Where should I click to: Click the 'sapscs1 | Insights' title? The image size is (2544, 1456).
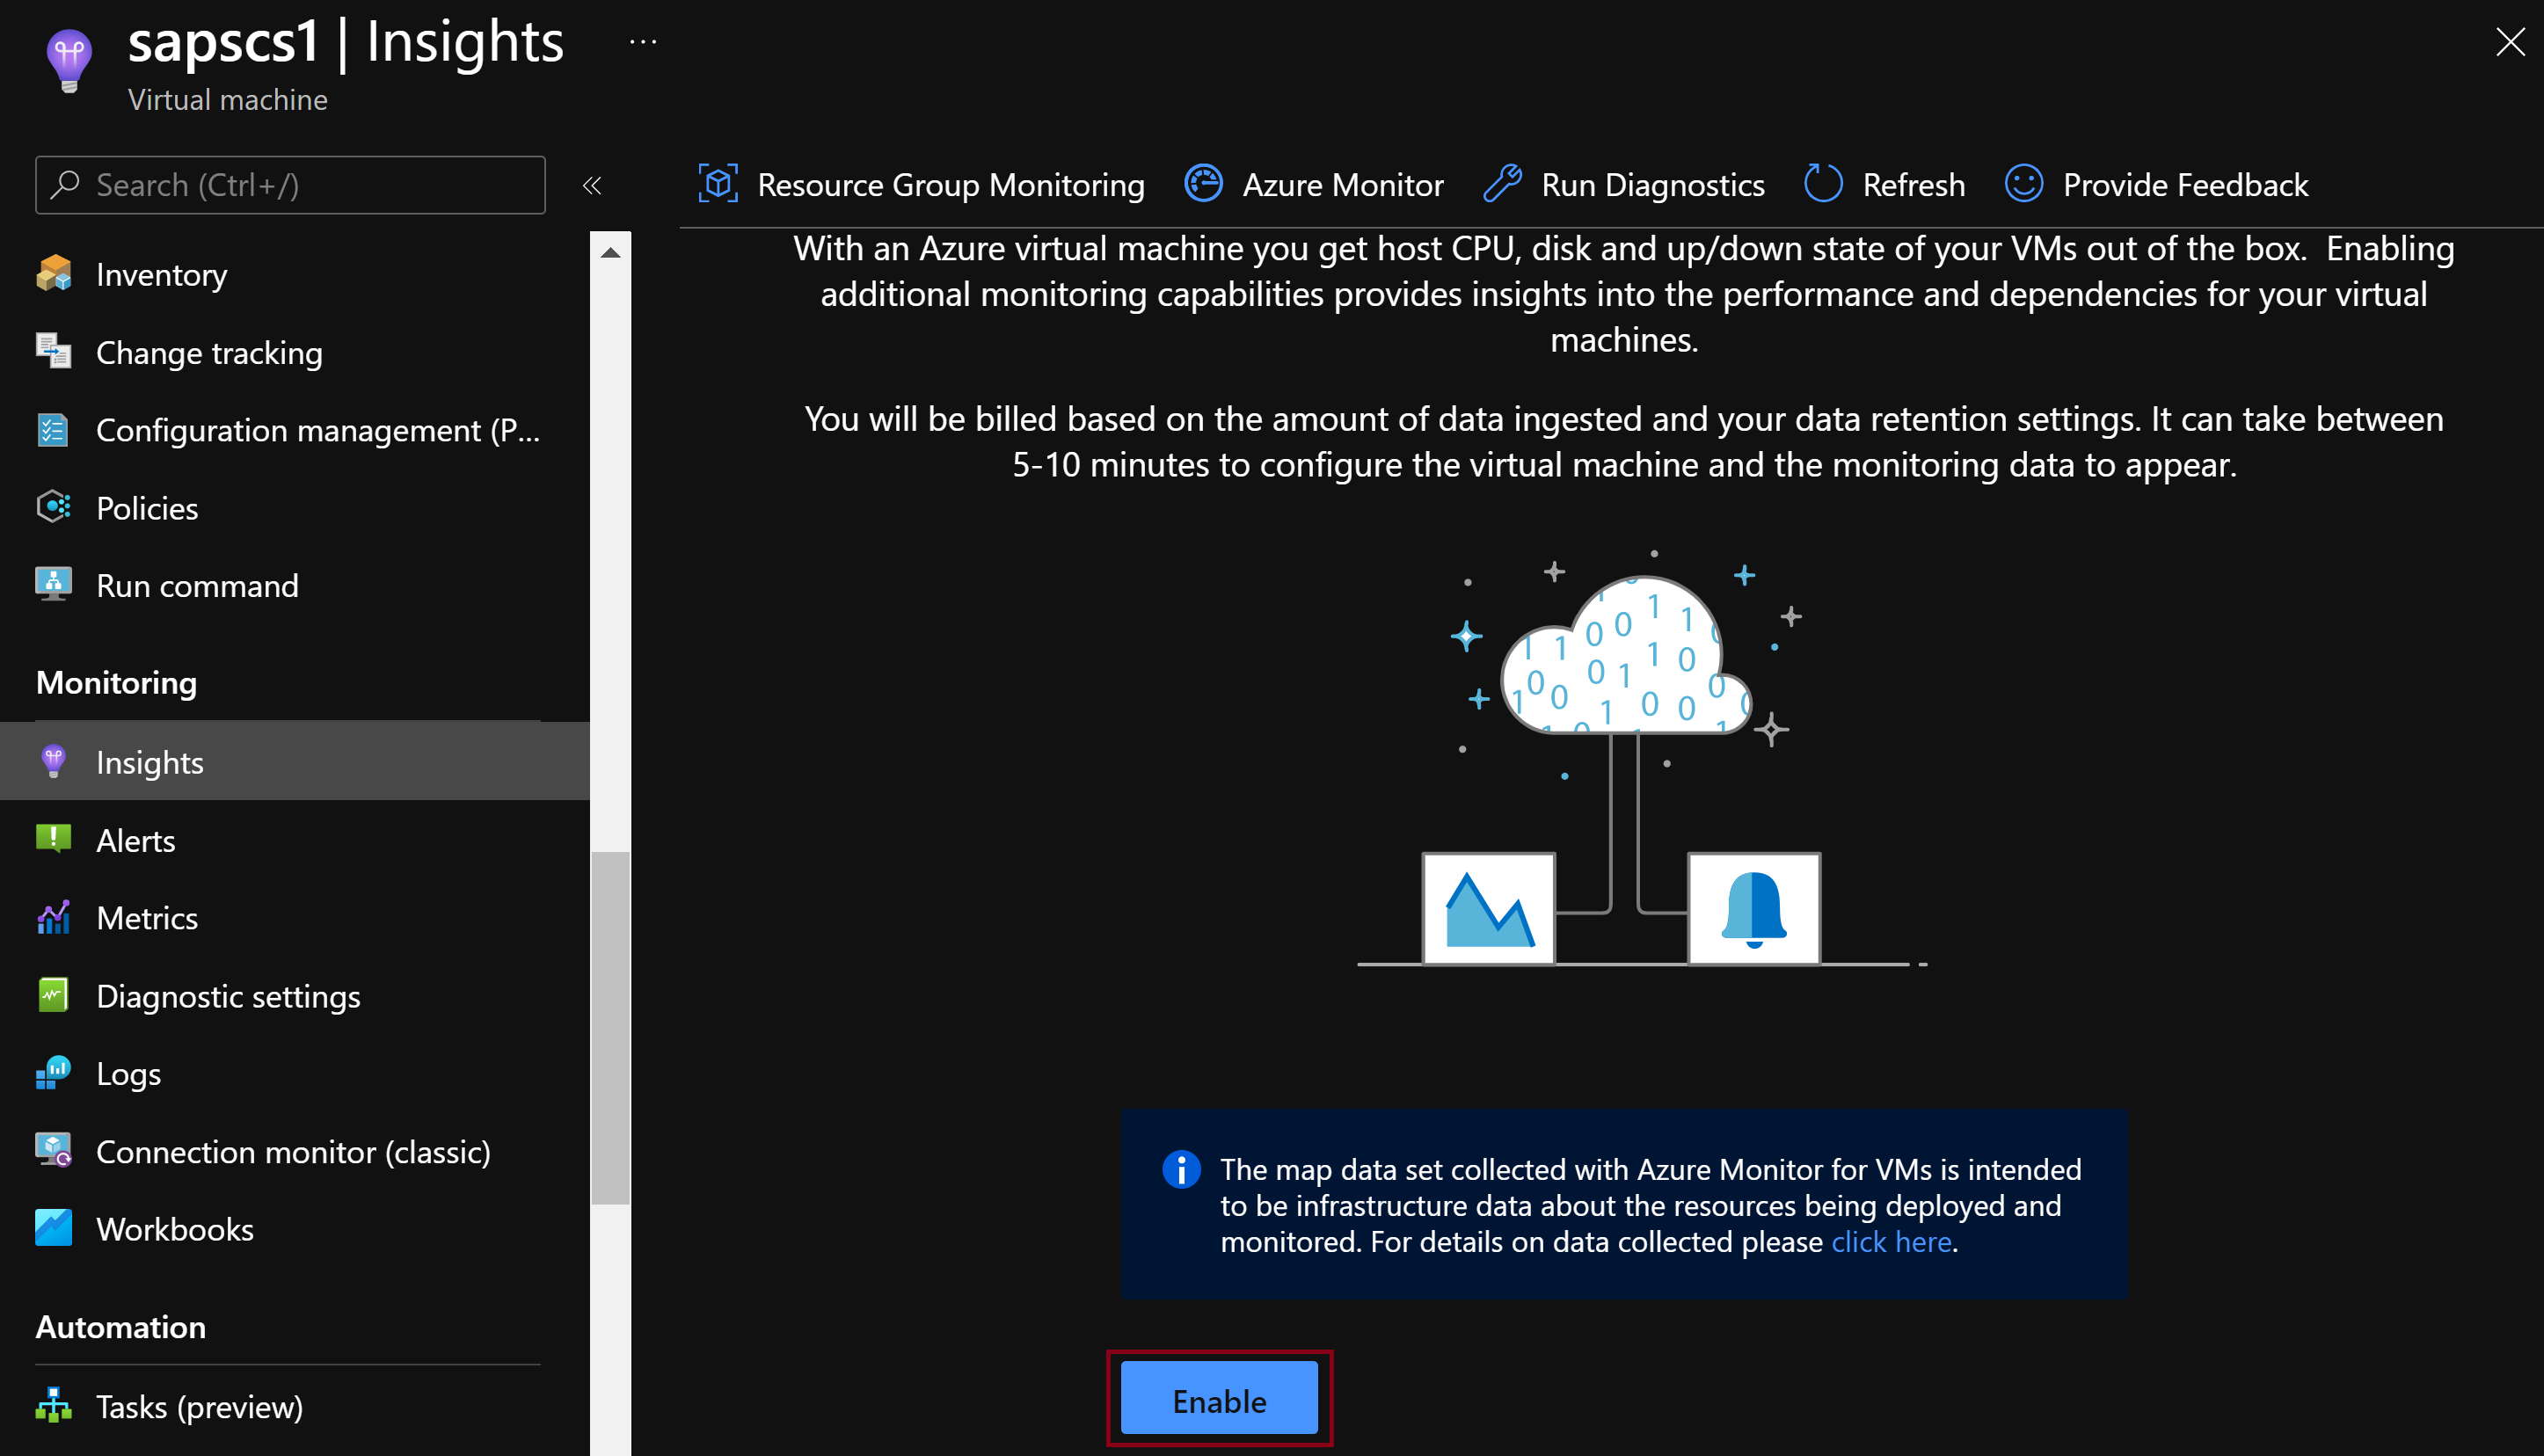pos(346,42)
